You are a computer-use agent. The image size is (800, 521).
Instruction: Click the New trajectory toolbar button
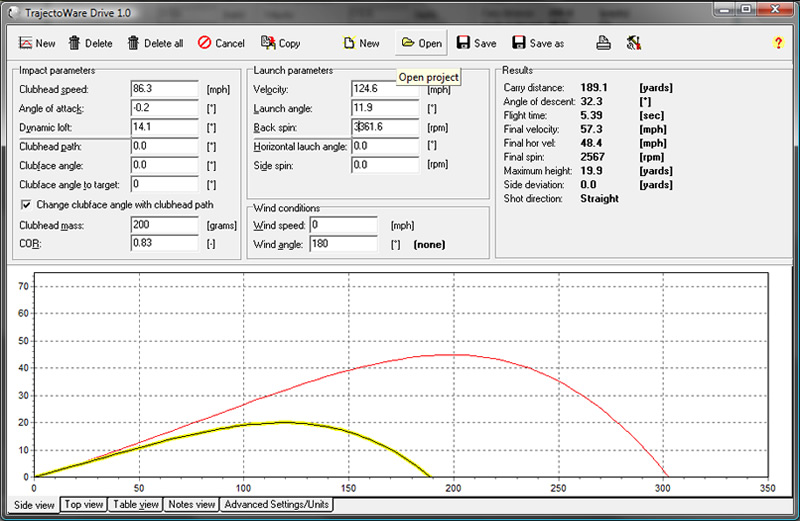37,43
